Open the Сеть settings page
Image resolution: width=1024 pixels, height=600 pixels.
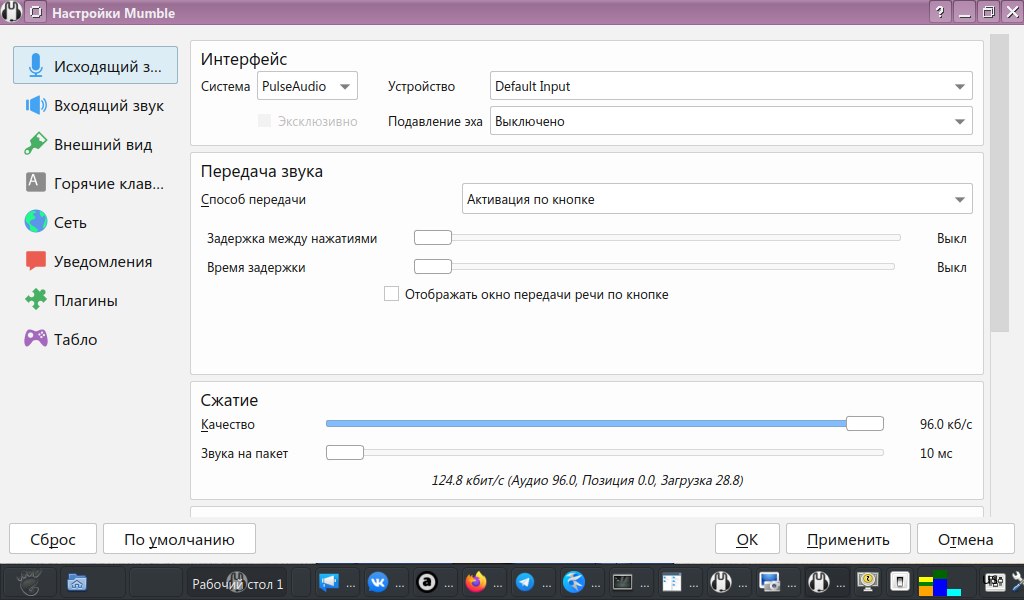click(95, 222)
